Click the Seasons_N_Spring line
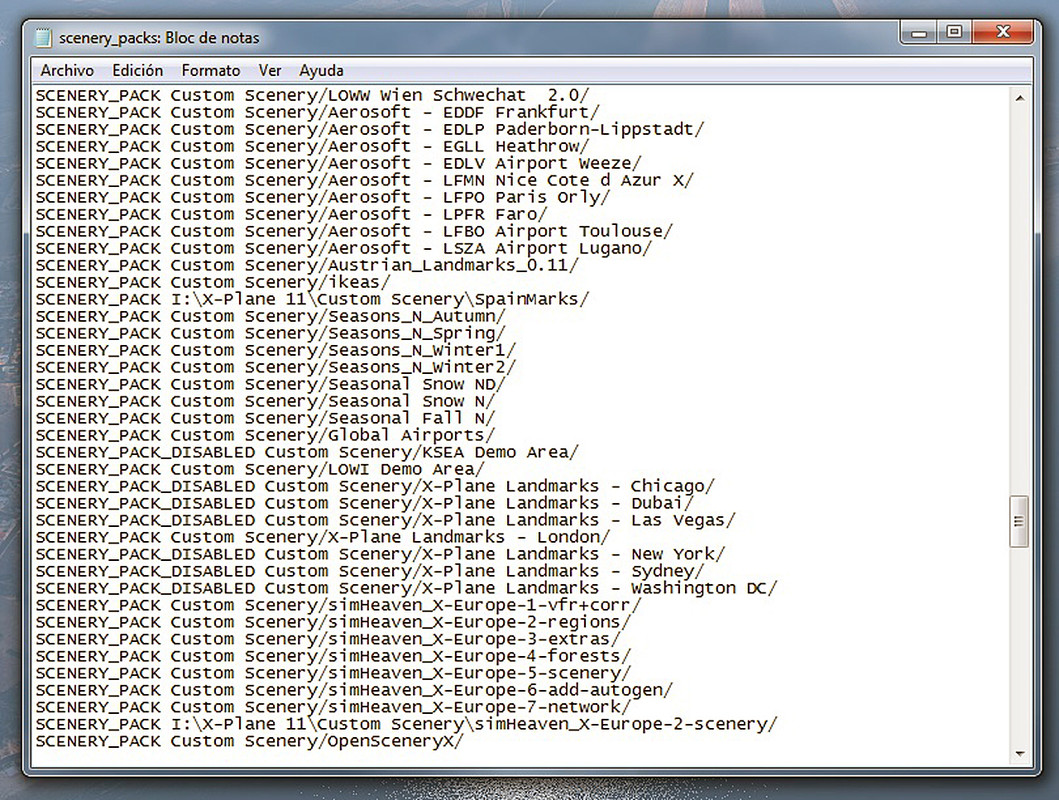Image resolution: width=1059 pixels, height=800 pixels. (x=271, y=333)
